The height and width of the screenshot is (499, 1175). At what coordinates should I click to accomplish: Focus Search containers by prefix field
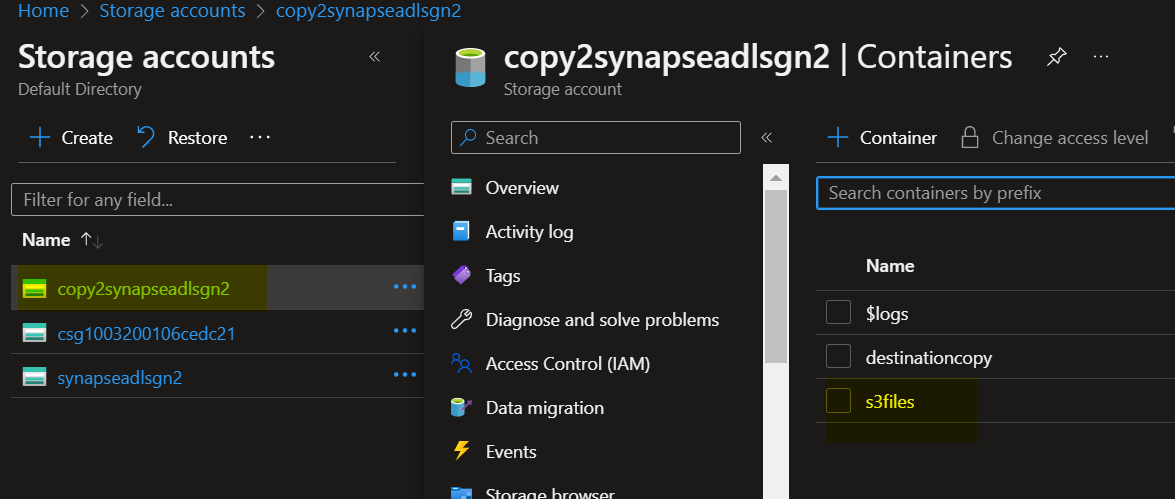pos(996,193)
